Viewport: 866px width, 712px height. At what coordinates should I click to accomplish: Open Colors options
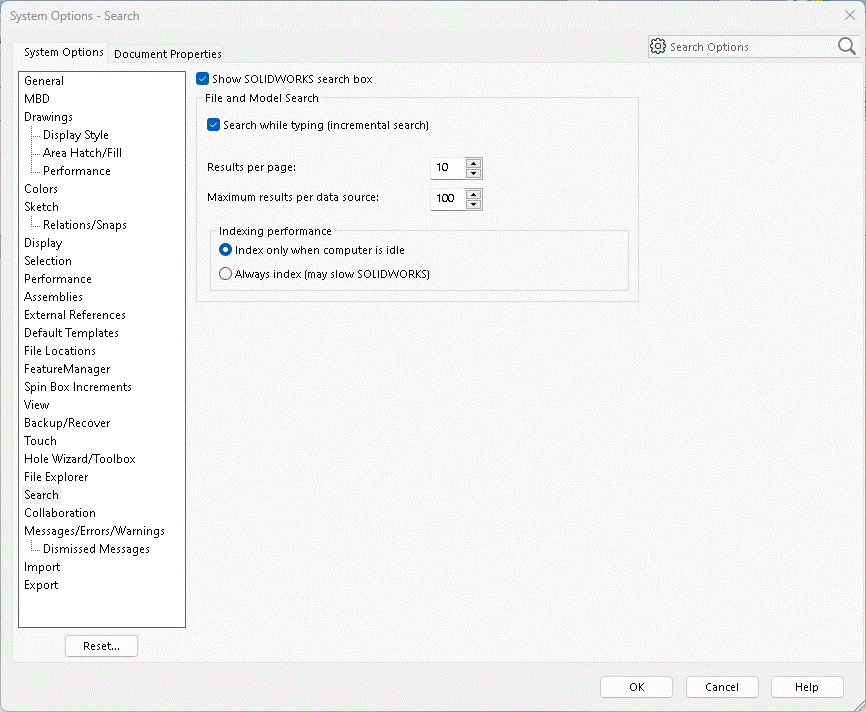point(41,189)
